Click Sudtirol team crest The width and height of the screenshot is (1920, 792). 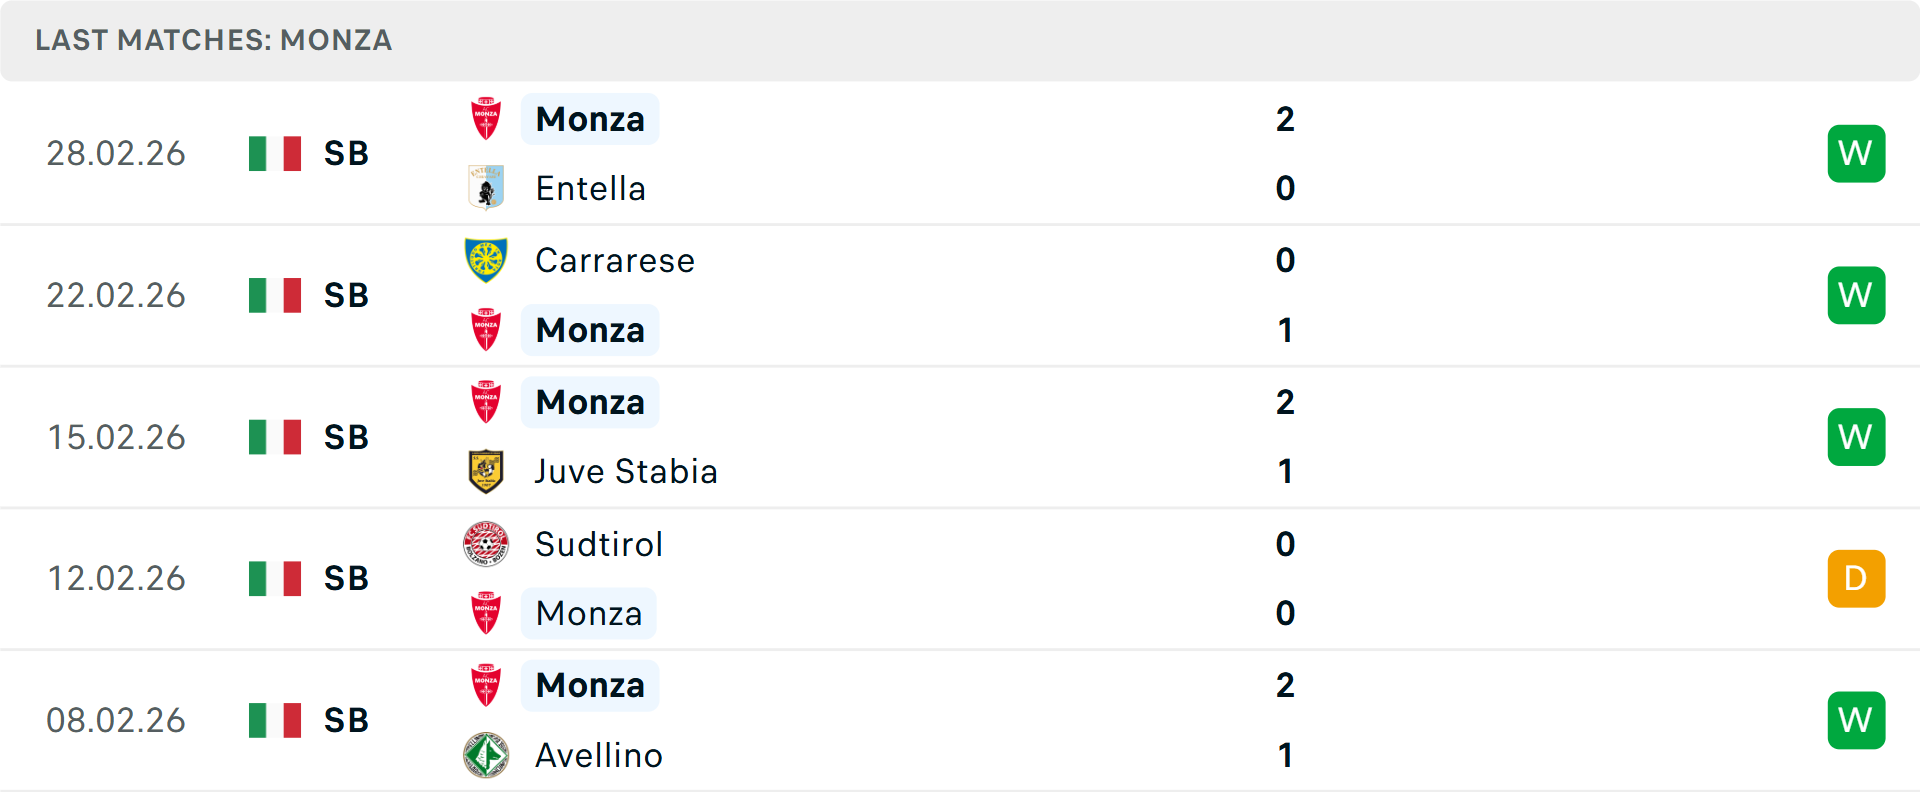coord(486,544)
